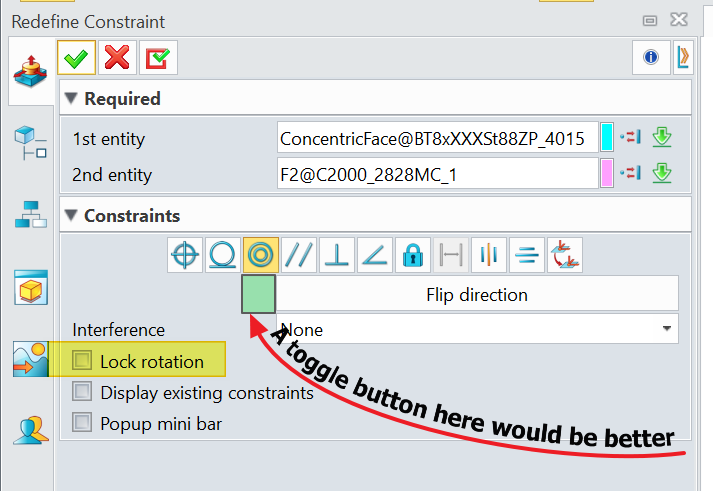Select the Distance constraint icon
This screenshot has width=713, height=491.
pyautogui.click(x=451, y=255)
